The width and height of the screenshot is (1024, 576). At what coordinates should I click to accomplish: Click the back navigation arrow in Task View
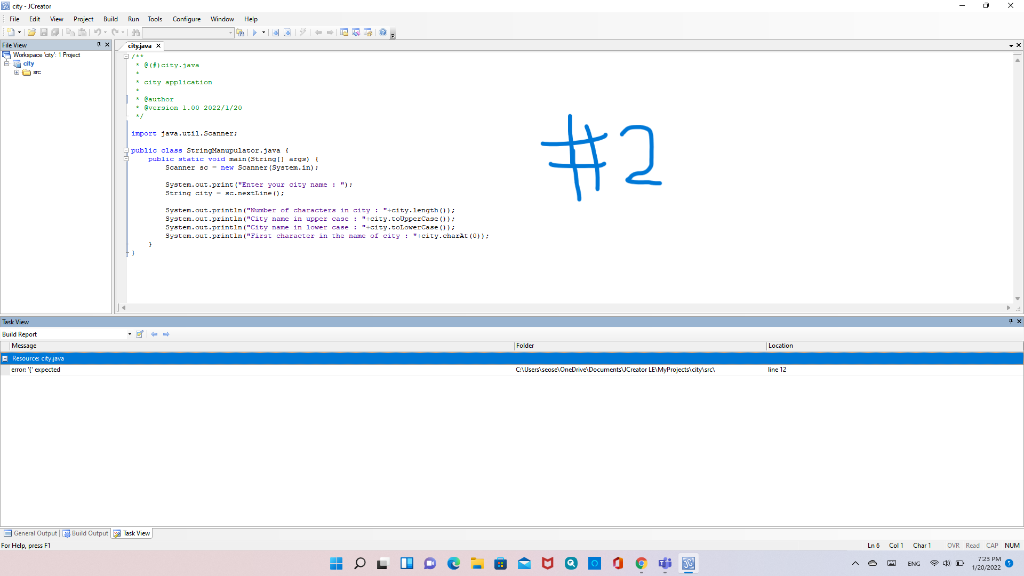point(154,334)
